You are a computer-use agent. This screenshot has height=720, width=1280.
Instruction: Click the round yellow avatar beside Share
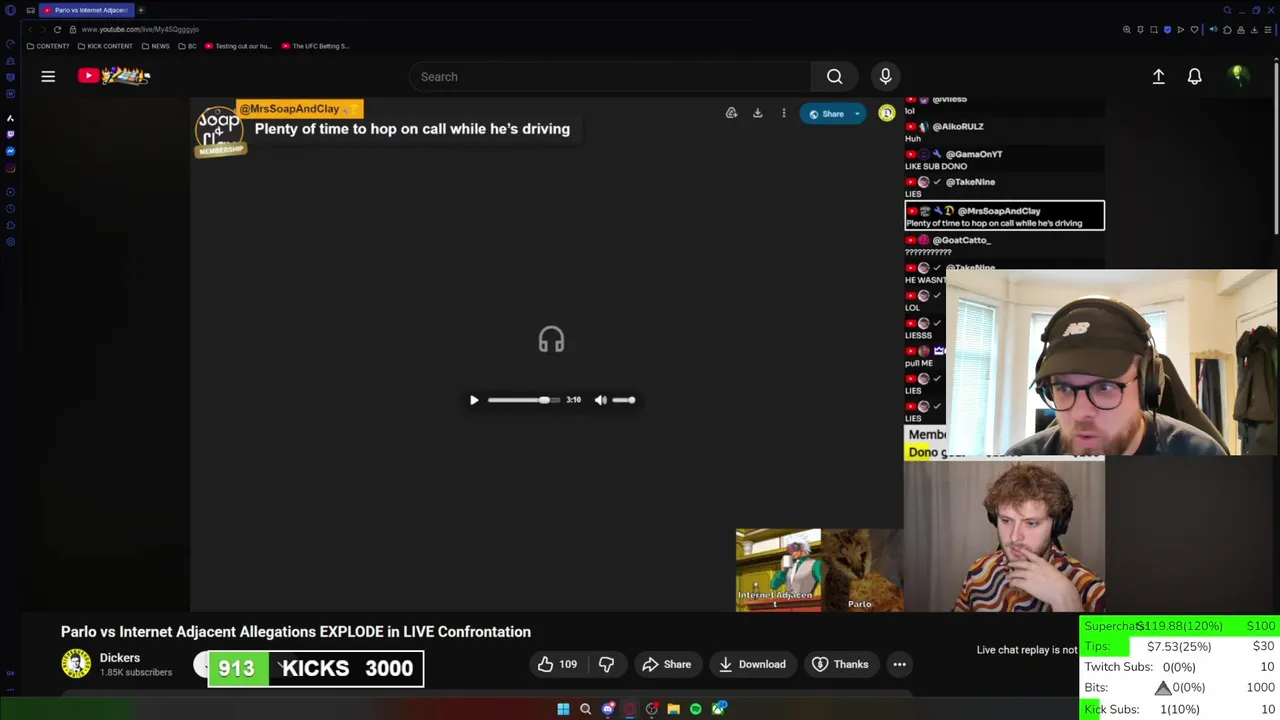[x=886, y=113]
